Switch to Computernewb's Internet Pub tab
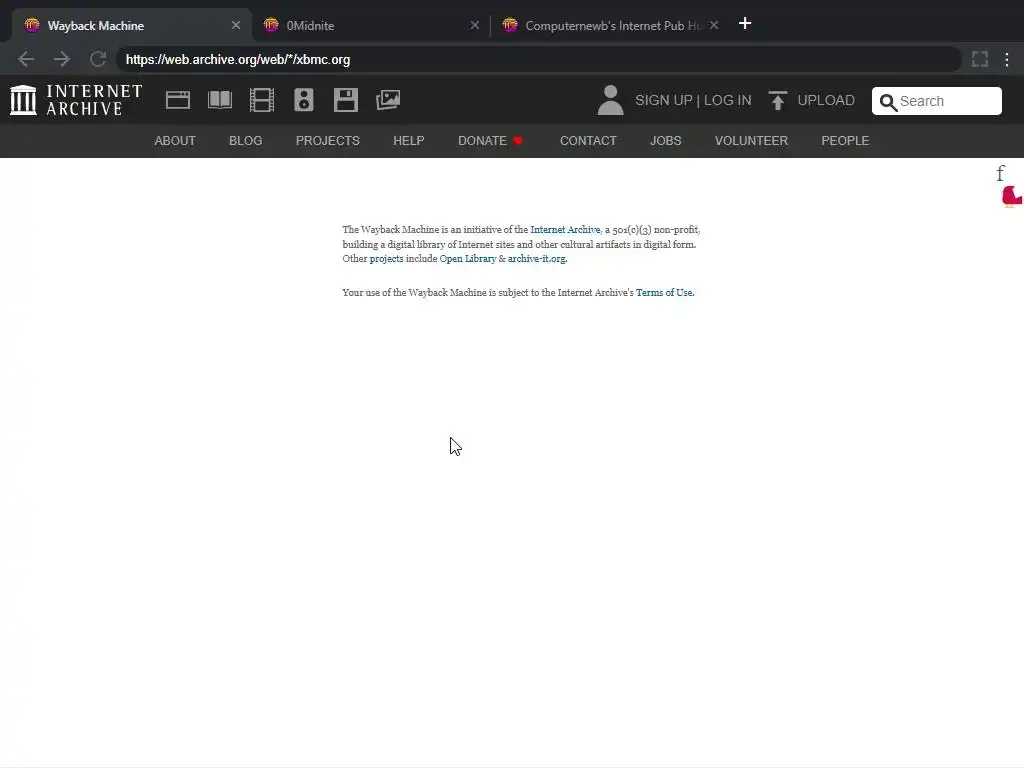The width and height of the screenshot is (1024, 768). coord(611,25)
